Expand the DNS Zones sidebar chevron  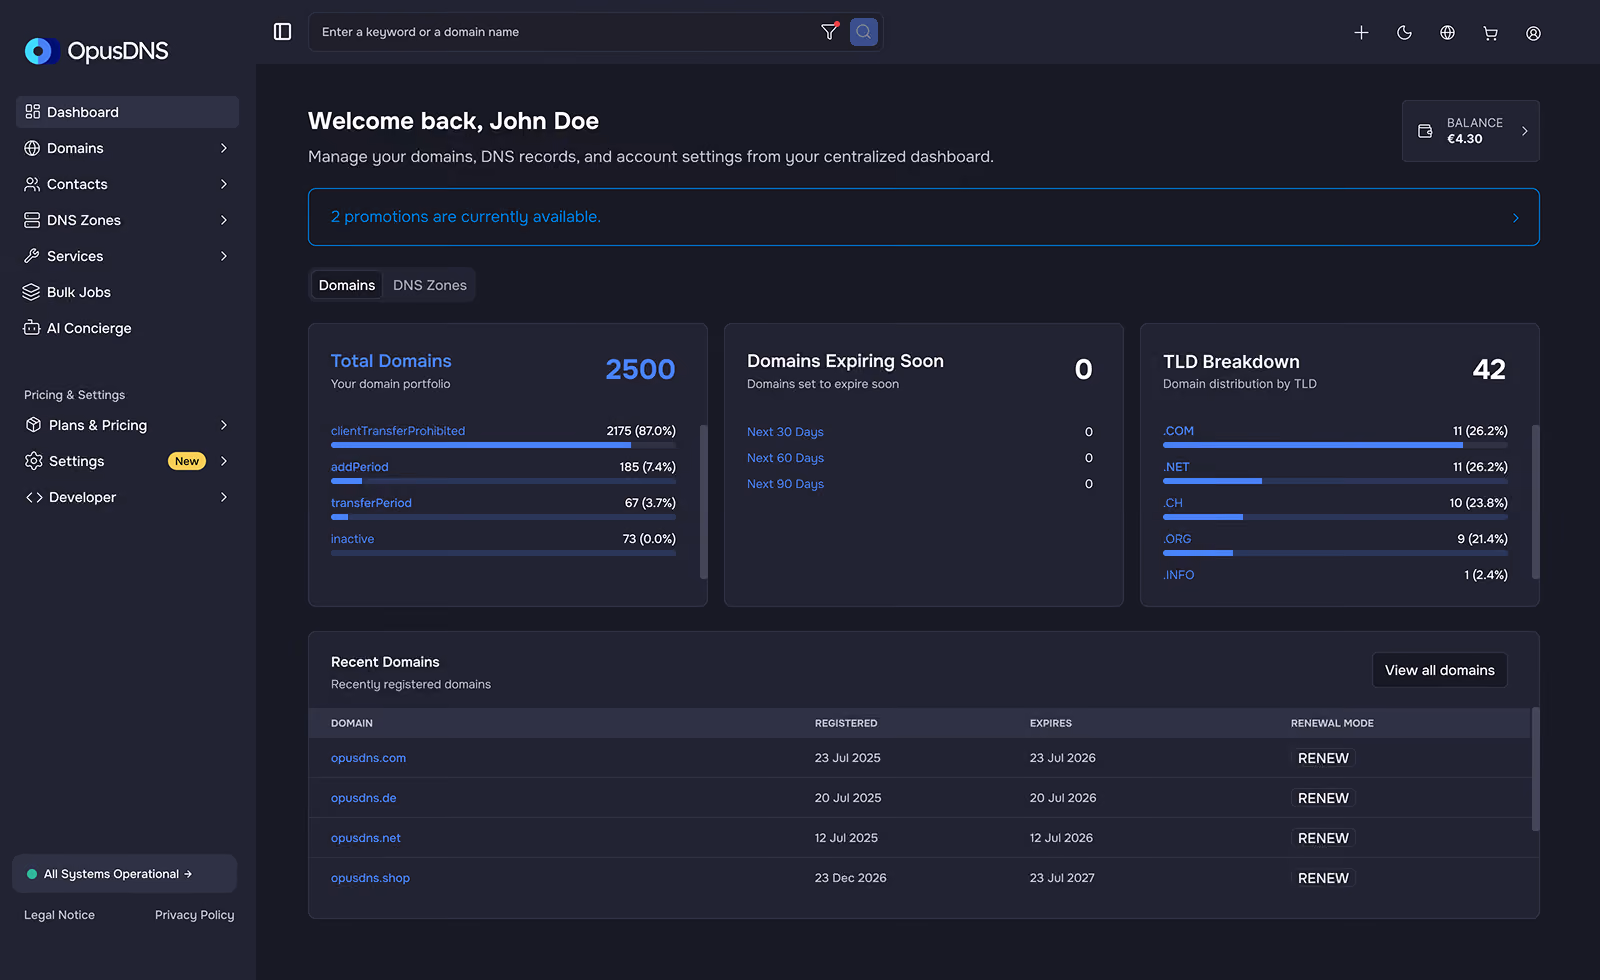pos(224,220)
